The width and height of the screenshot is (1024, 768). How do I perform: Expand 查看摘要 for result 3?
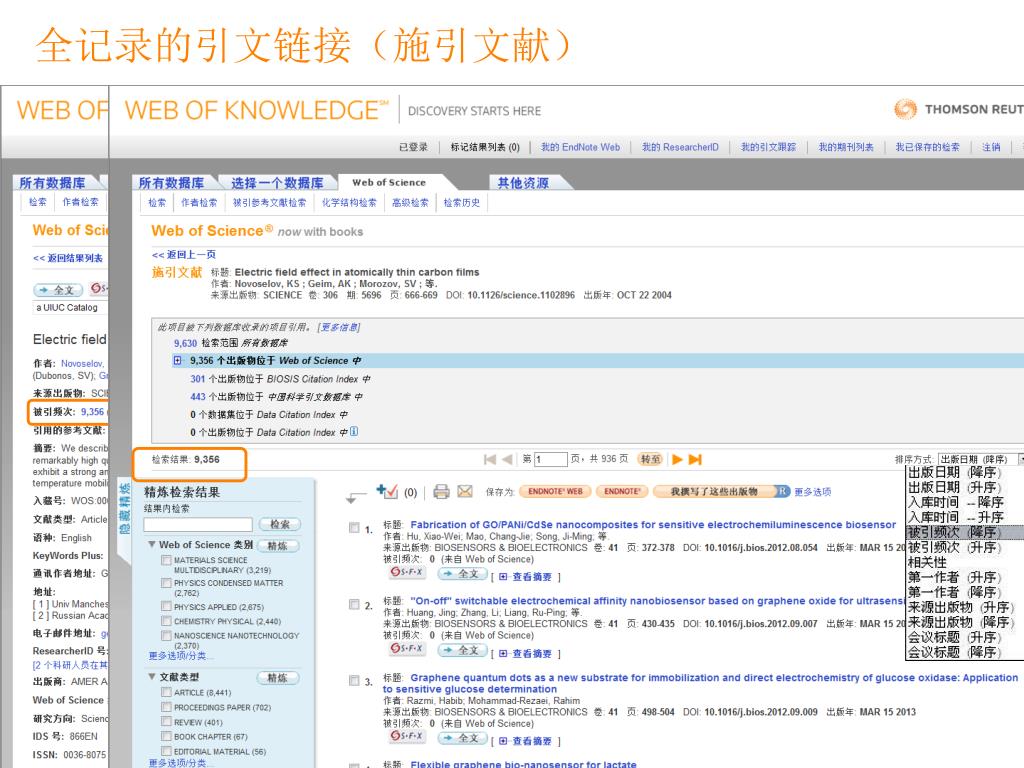526,741
